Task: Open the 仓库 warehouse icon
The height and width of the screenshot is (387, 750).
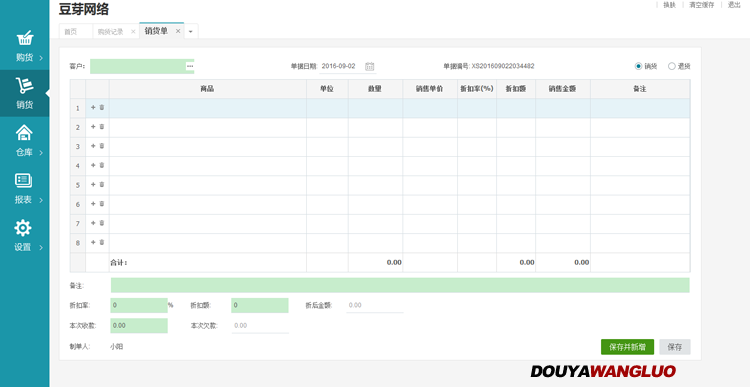Action: (x=24, y=133)
